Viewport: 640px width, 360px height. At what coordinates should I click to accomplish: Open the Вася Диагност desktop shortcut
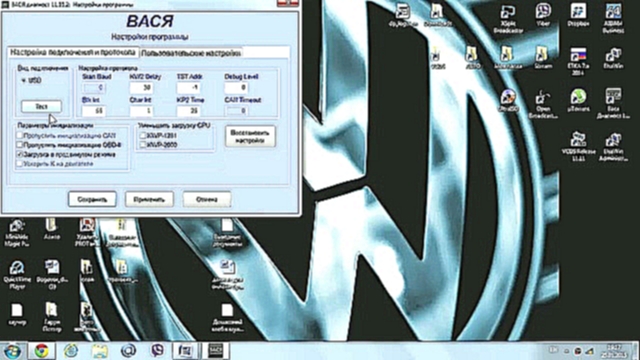coord(613,104)
